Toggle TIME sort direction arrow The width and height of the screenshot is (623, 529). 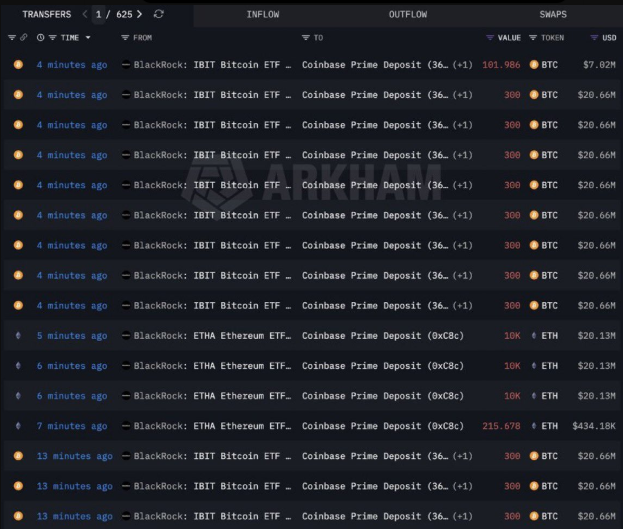88,38
